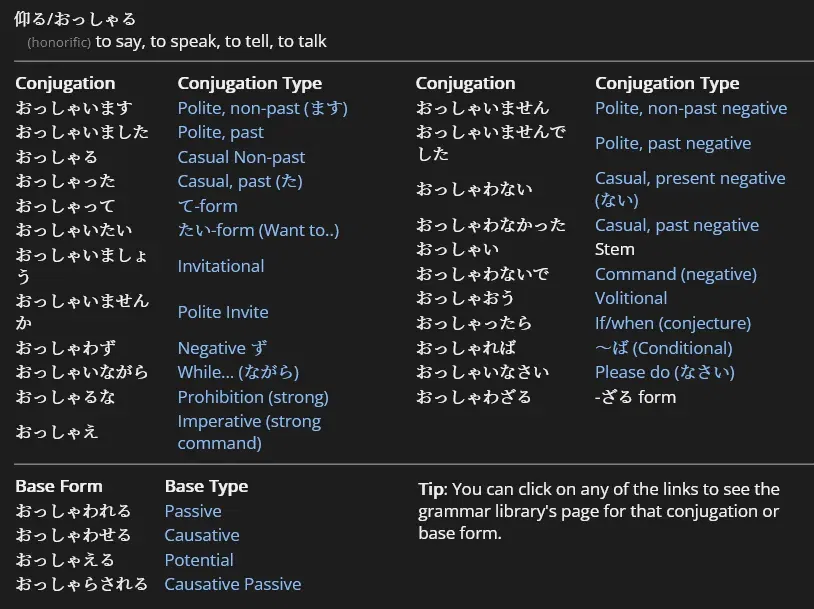The width and height of the screenshot is (814, 609).
Task: Open the Casual Non-past grammar link
Action: [x=241, y=157]
